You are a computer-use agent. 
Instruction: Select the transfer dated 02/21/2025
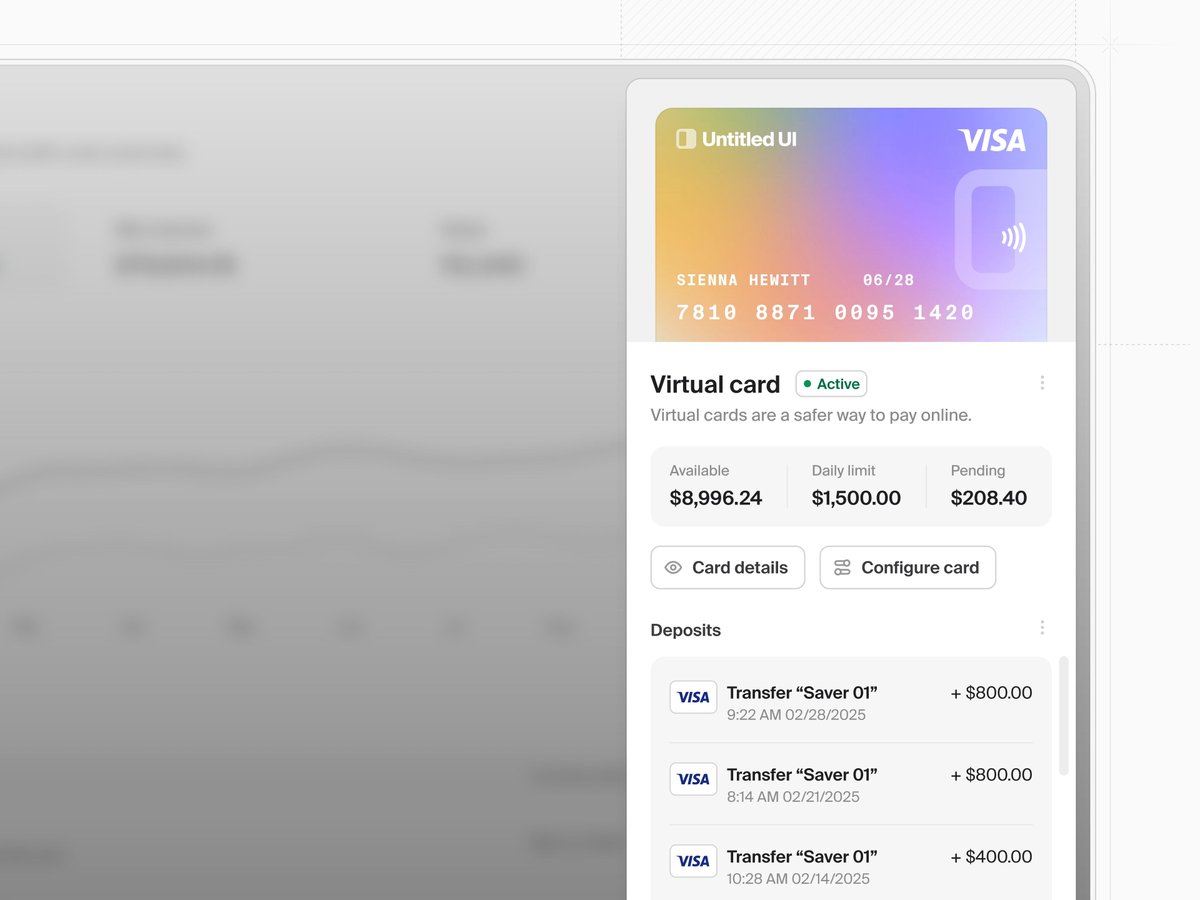tap(851, 784)
